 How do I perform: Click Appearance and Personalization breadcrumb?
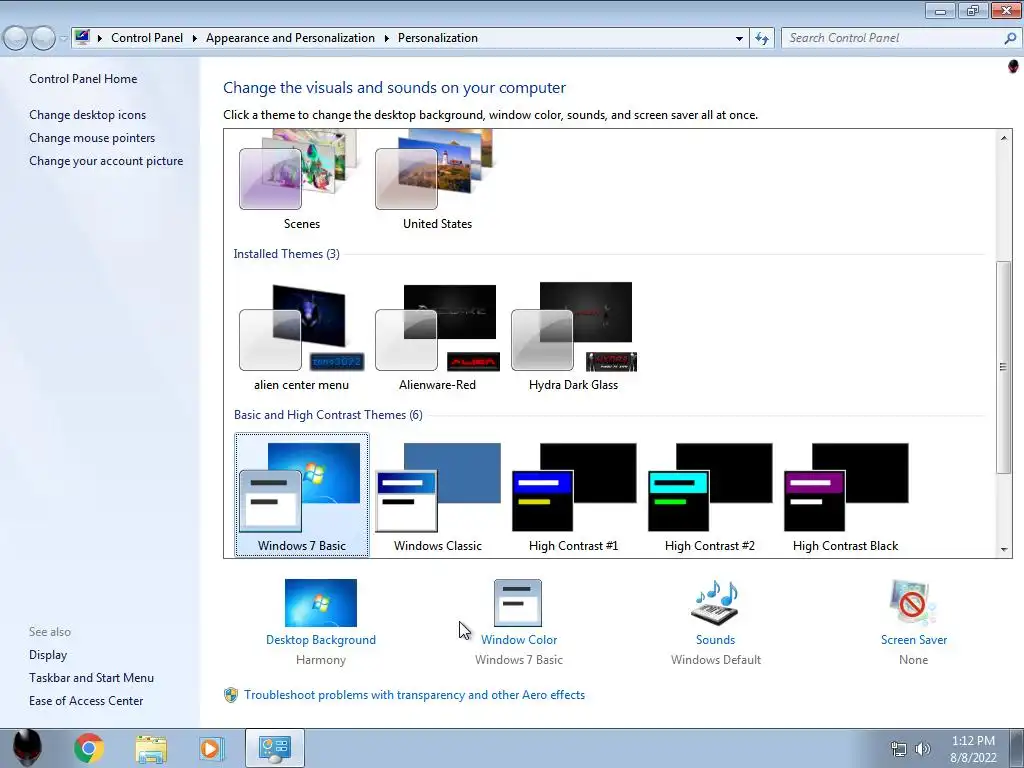click(290, 38)
